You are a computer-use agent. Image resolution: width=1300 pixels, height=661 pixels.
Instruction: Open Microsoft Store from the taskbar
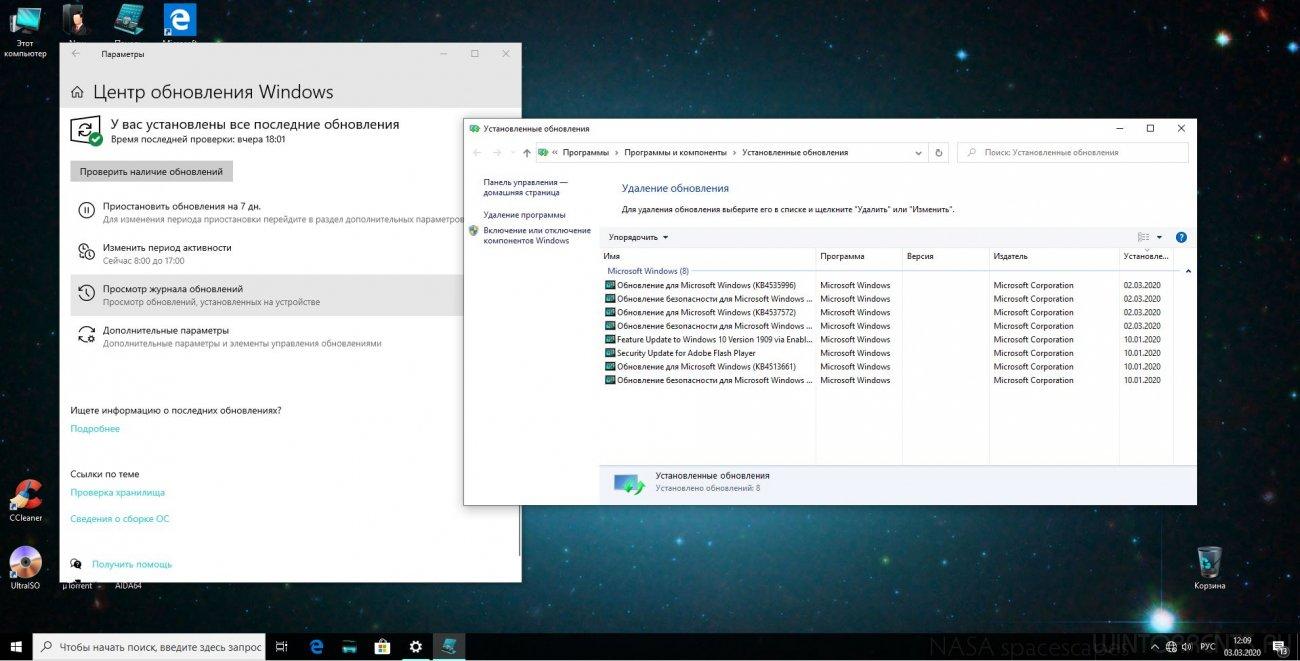381,647
